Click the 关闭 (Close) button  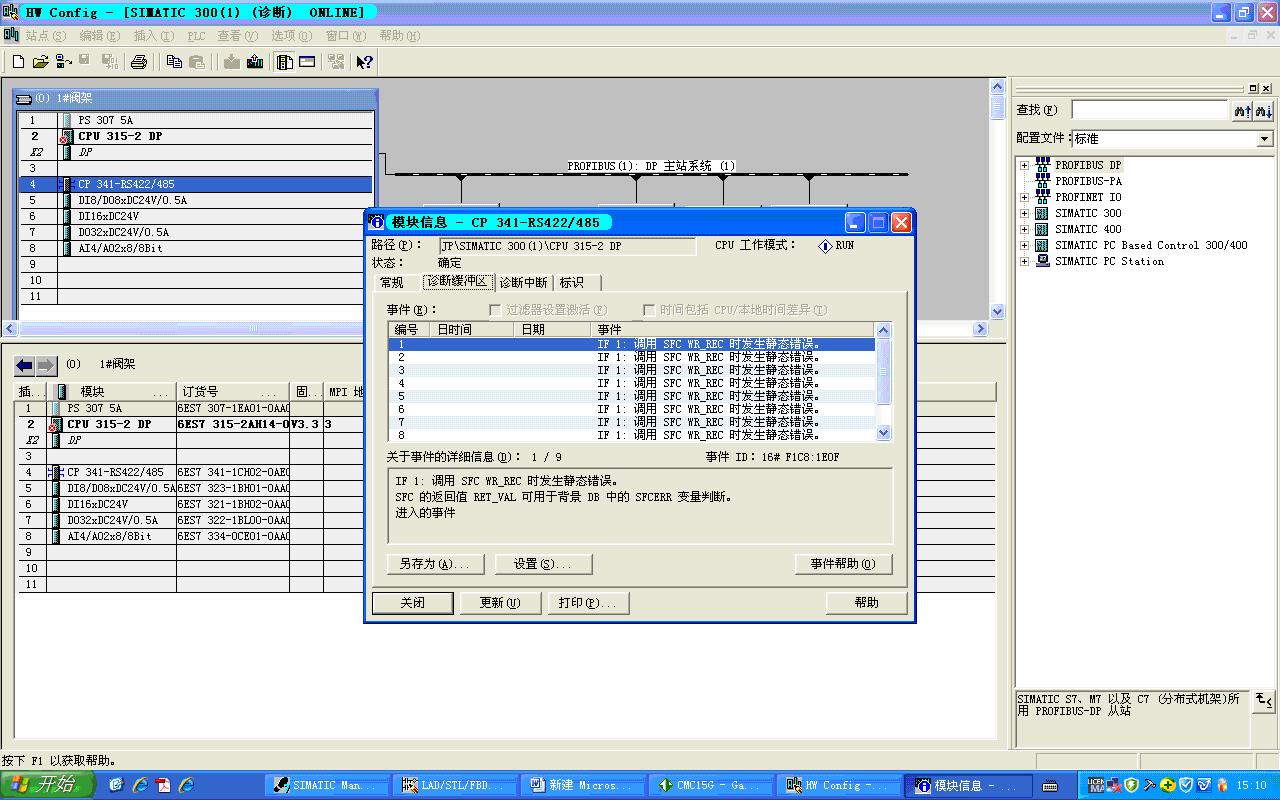413,603
